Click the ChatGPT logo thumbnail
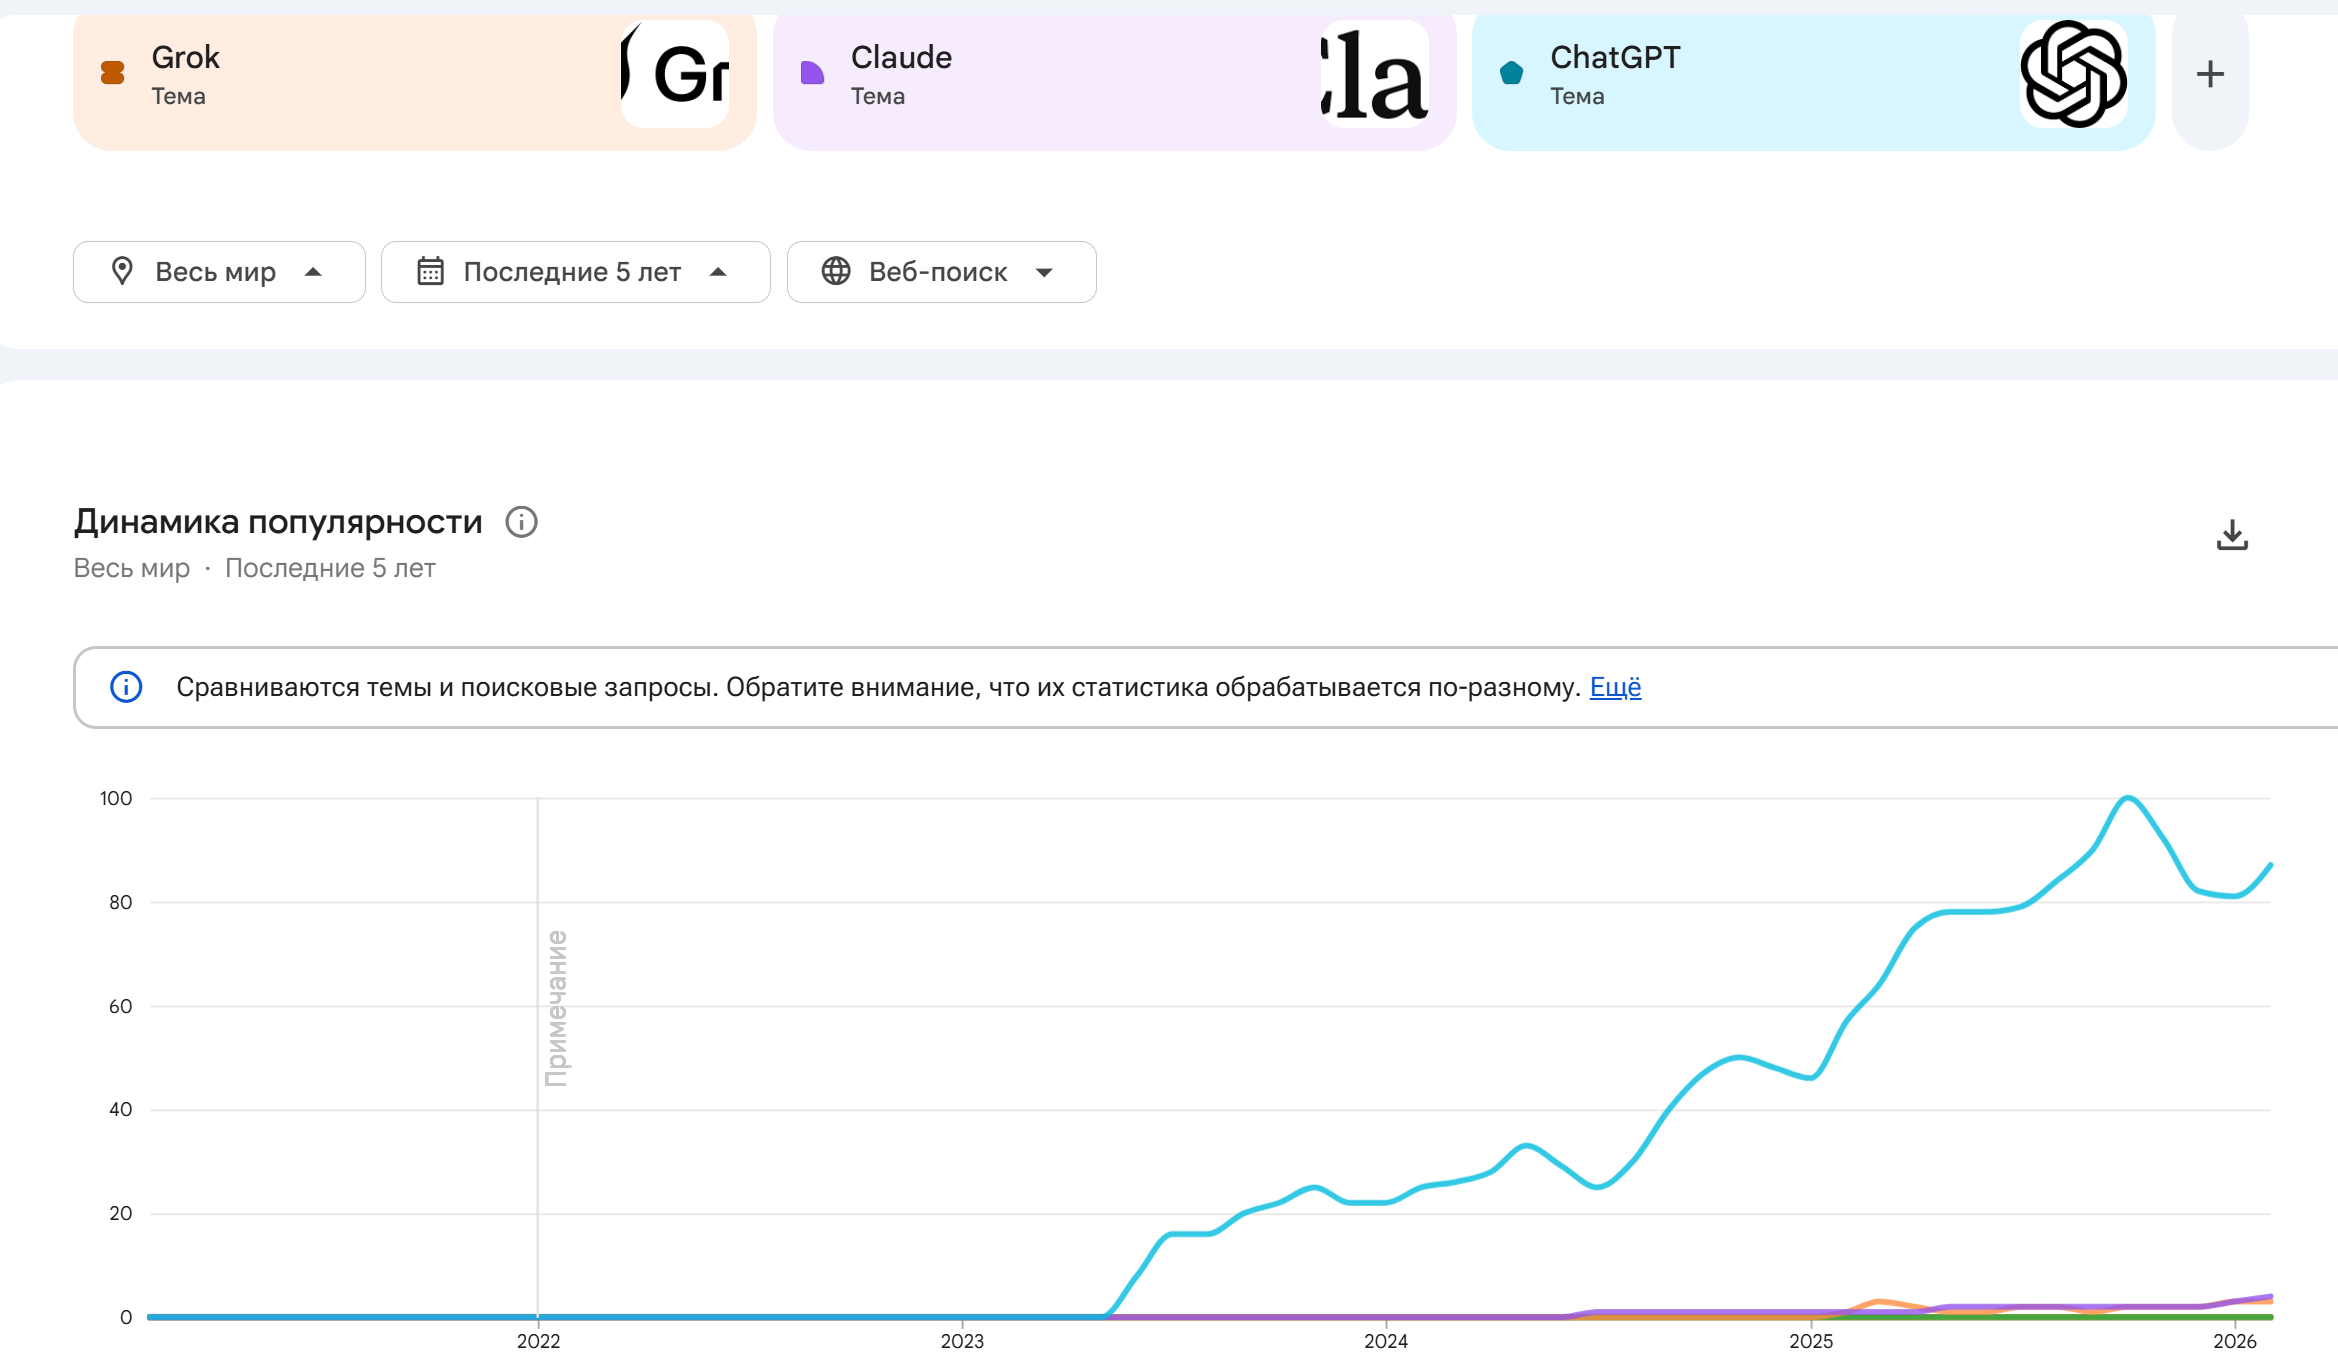This screenshot has height=1355, width=2338. 2073,74
